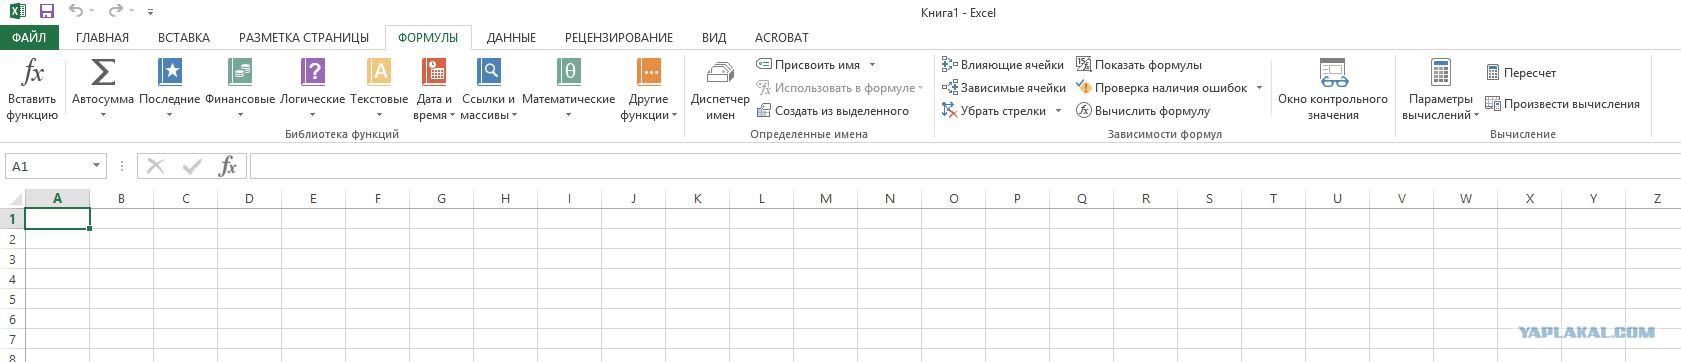
Task: Click the Save floppy disk icon
Action: point(46,12)
